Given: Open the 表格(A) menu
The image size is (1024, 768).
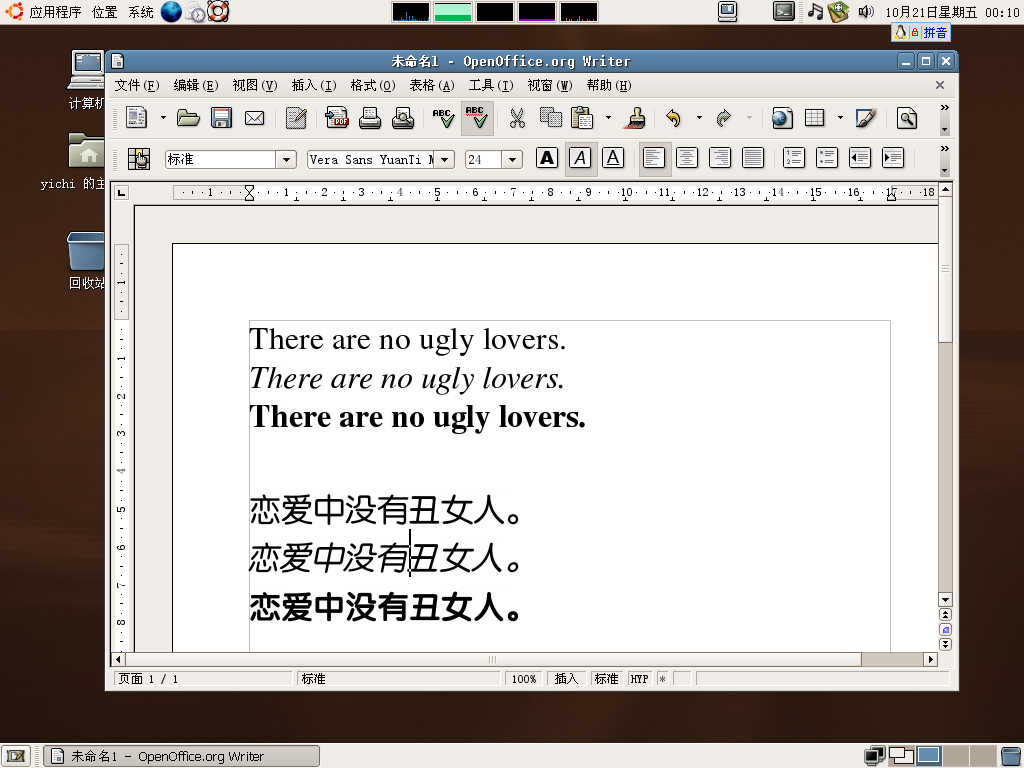Looking at the screenshot, I should [432, 86].
